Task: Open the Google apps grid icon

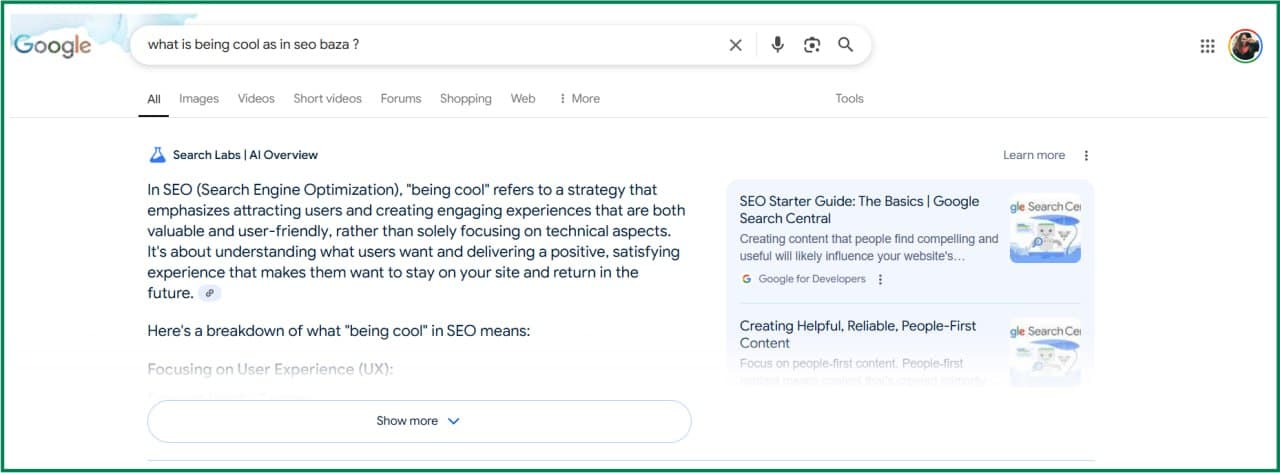Action: [x=1207, y=46]
